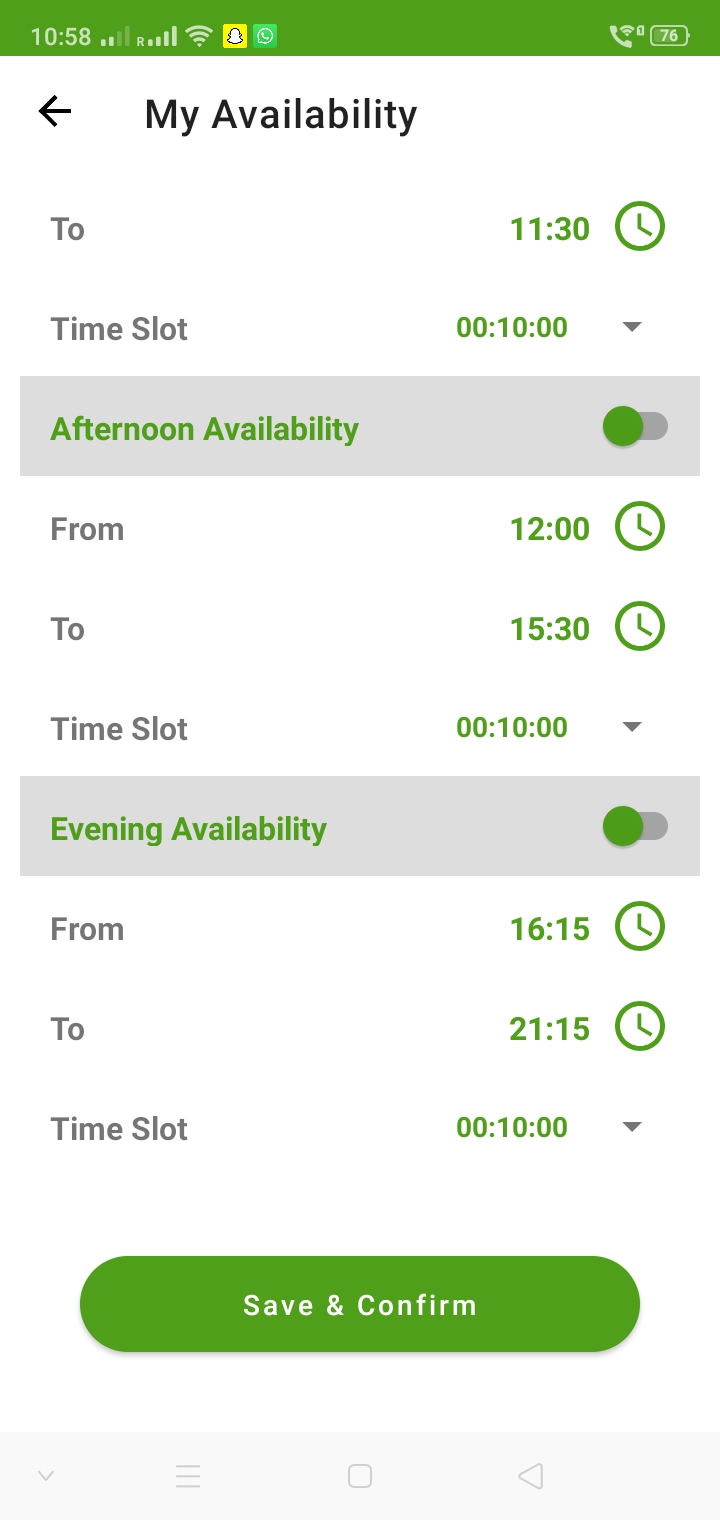Screen dimensions: 720x1520
Task: Tap the Android back navigation triangle
Action: coord(531,1476)
